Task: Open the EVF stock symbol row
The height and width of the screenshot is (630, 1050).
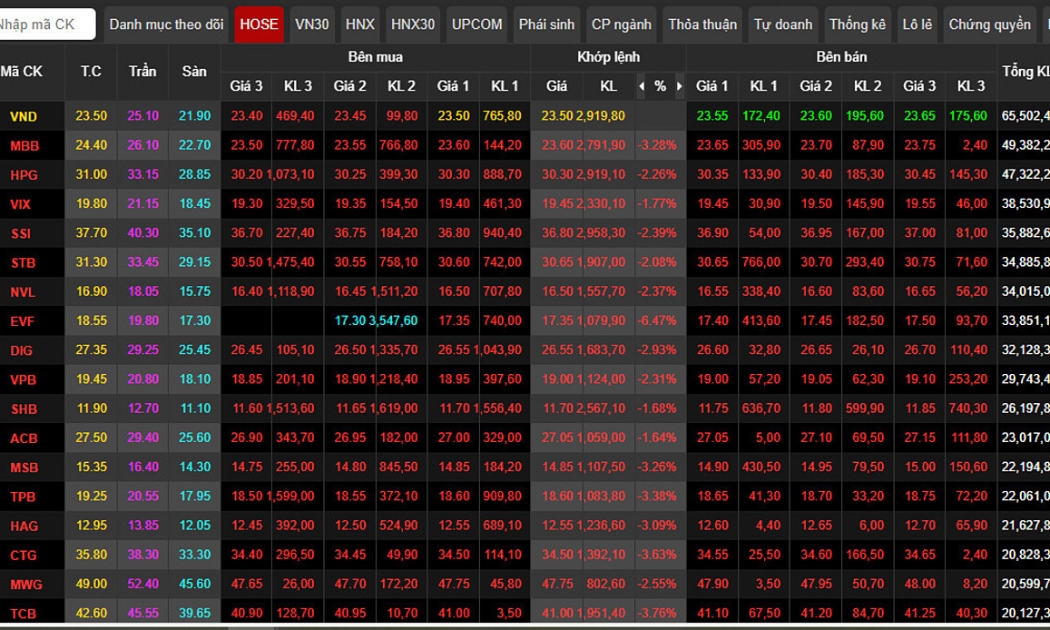Action: pyautogui.click(x=23, y=321)
